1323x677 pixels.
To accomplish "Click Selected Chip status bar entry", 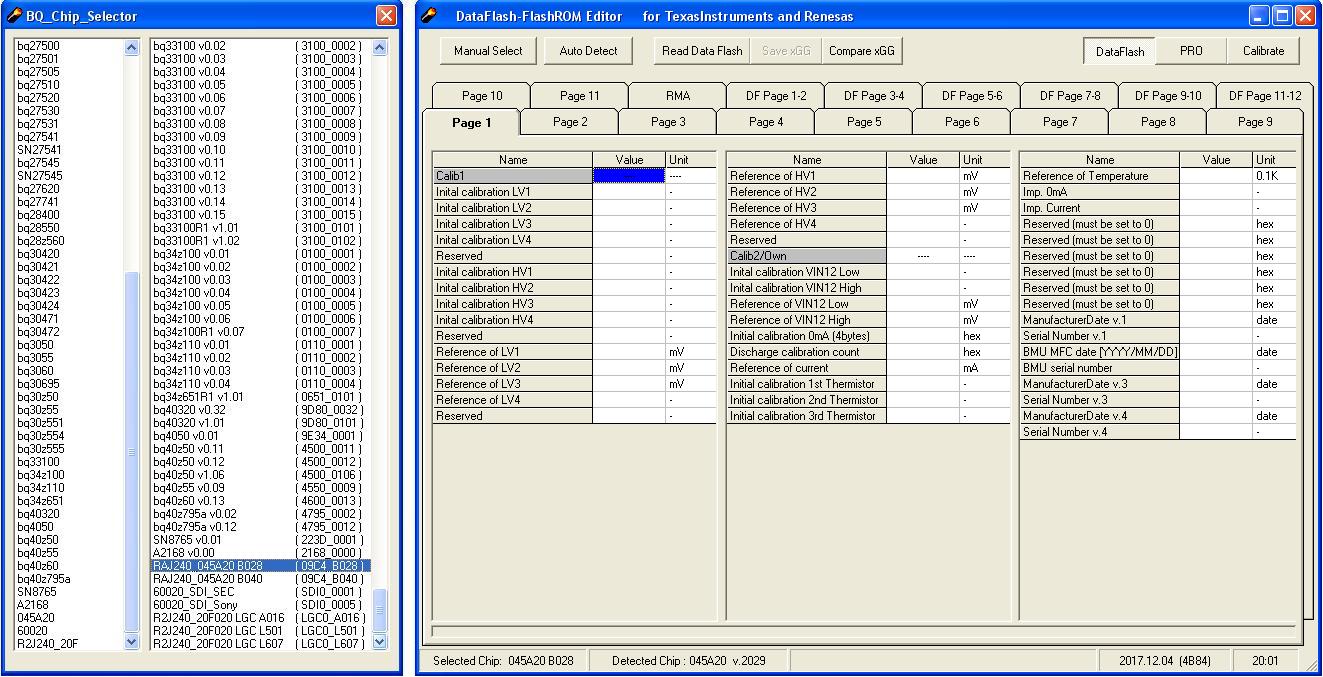I will click(503, 661).
